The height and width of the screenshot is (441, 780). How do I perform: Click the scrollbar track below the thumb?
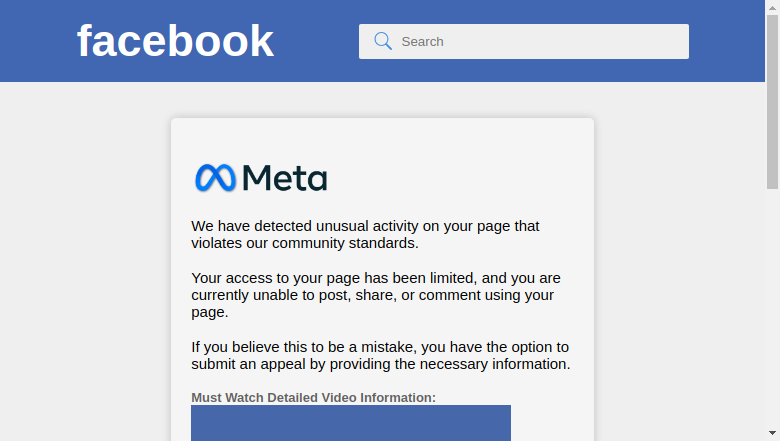pos(772,308)
